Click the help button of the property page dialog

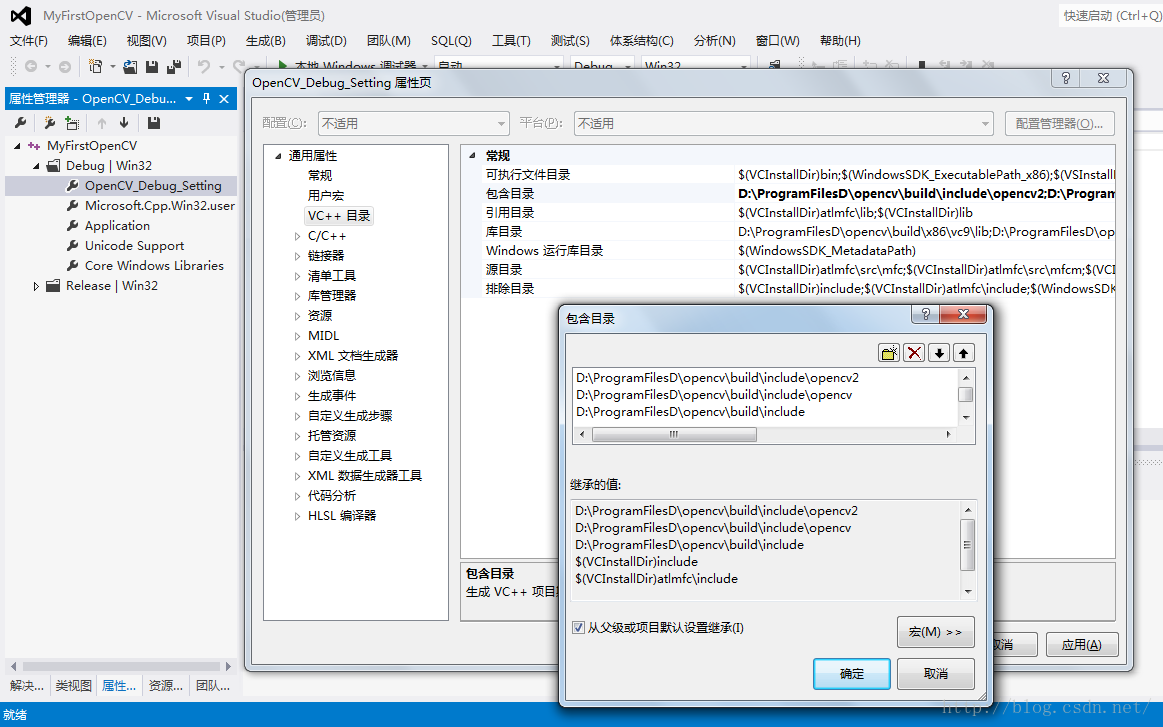click(1066, 78)
